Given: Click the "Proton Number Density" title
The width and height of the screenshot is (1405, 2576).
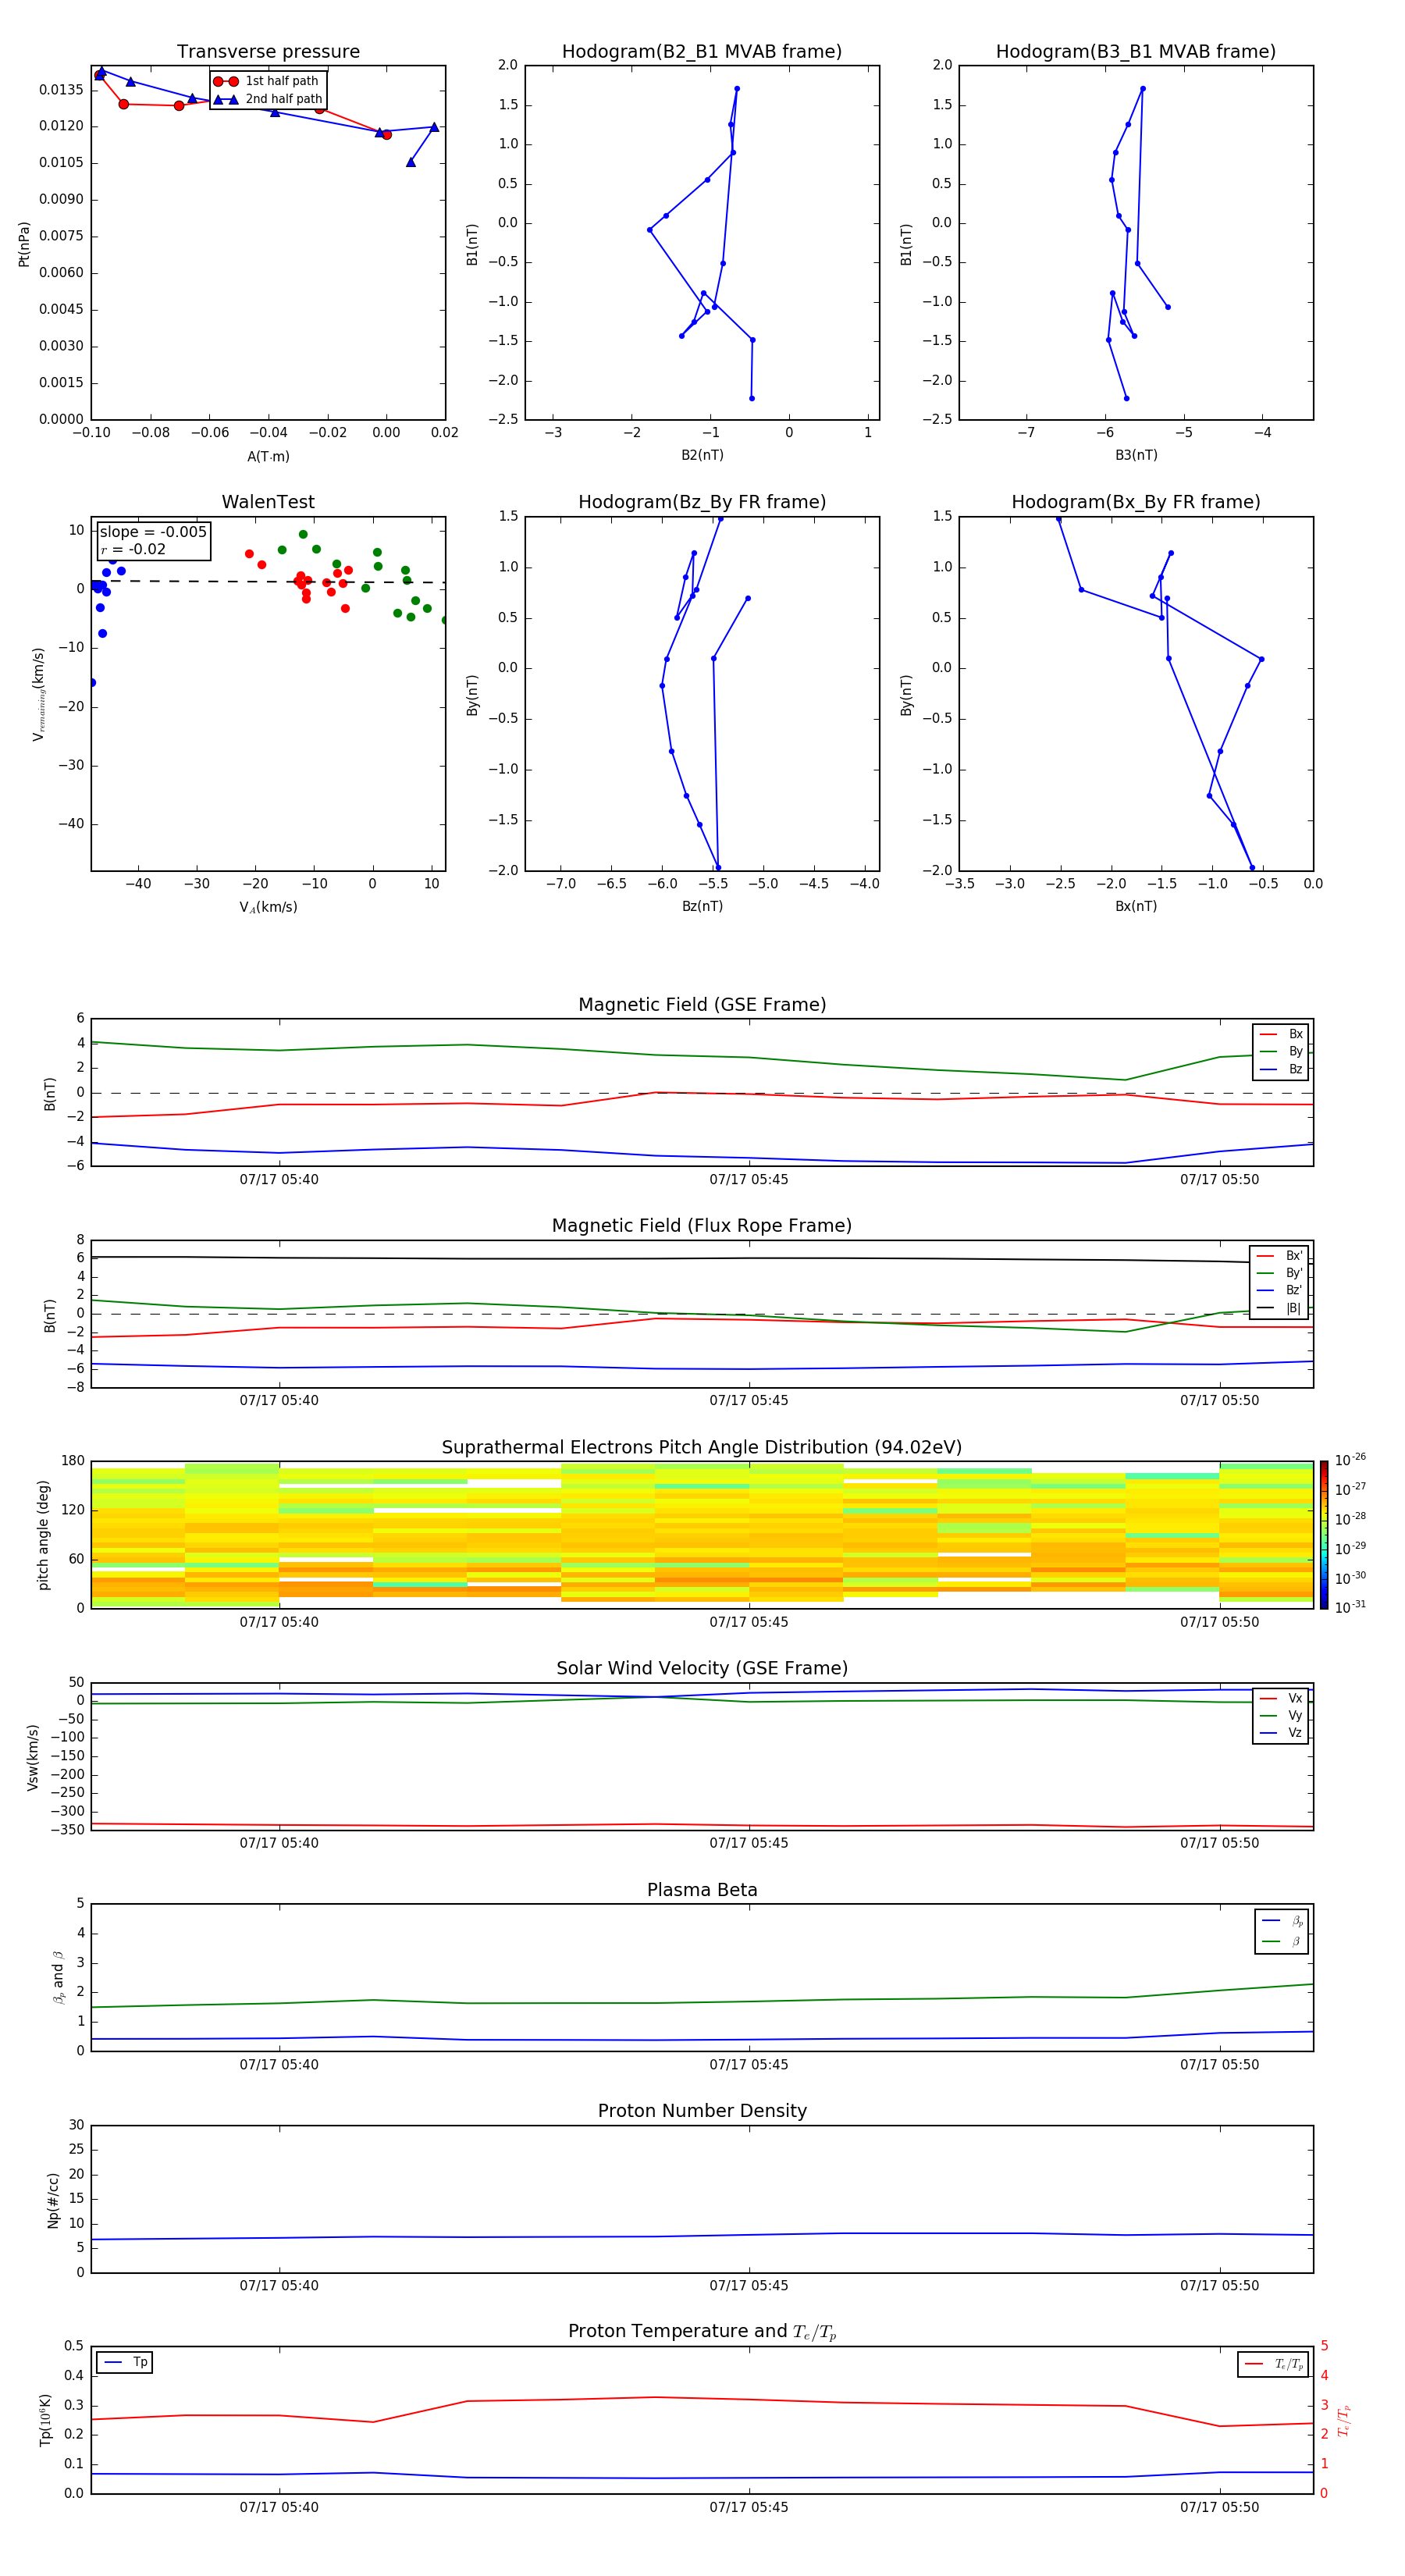Looking at the screenshot, I should pyautogui.click(x=702, y=2111).
